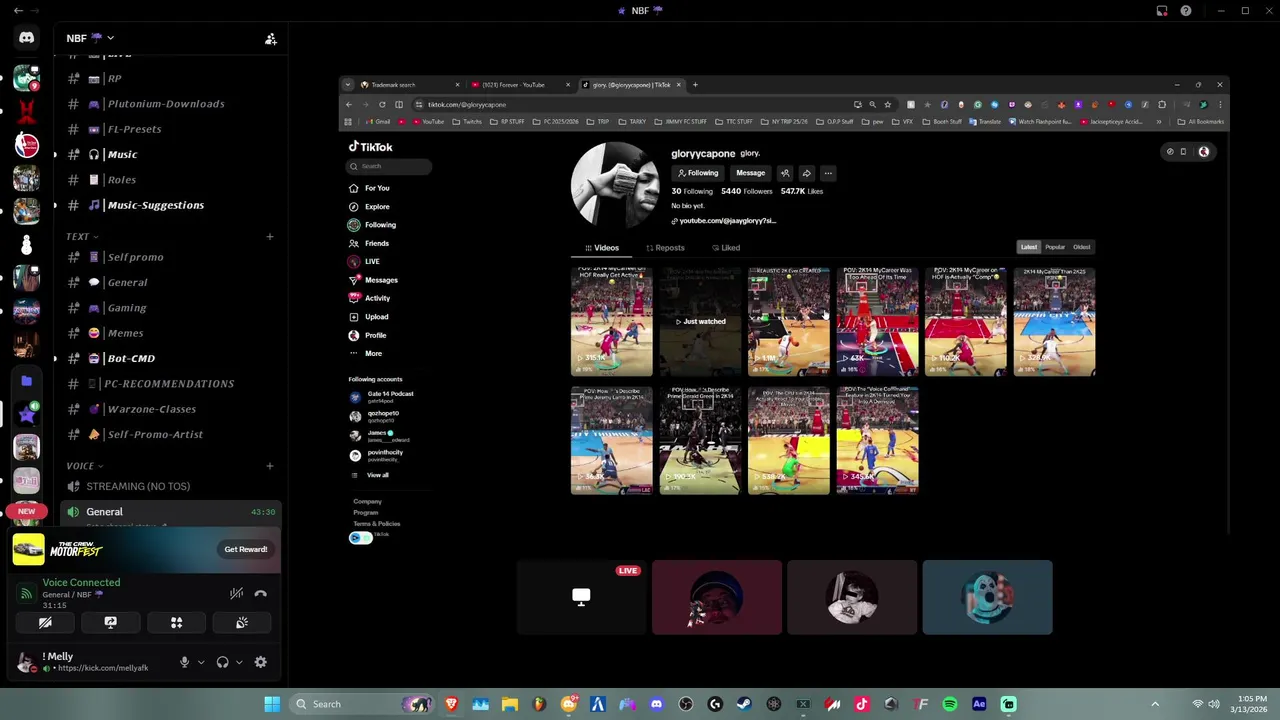This screenshot has width=1280, height=720.
Task: Open the soundboard in the voice panel
Action: point(242,622)
